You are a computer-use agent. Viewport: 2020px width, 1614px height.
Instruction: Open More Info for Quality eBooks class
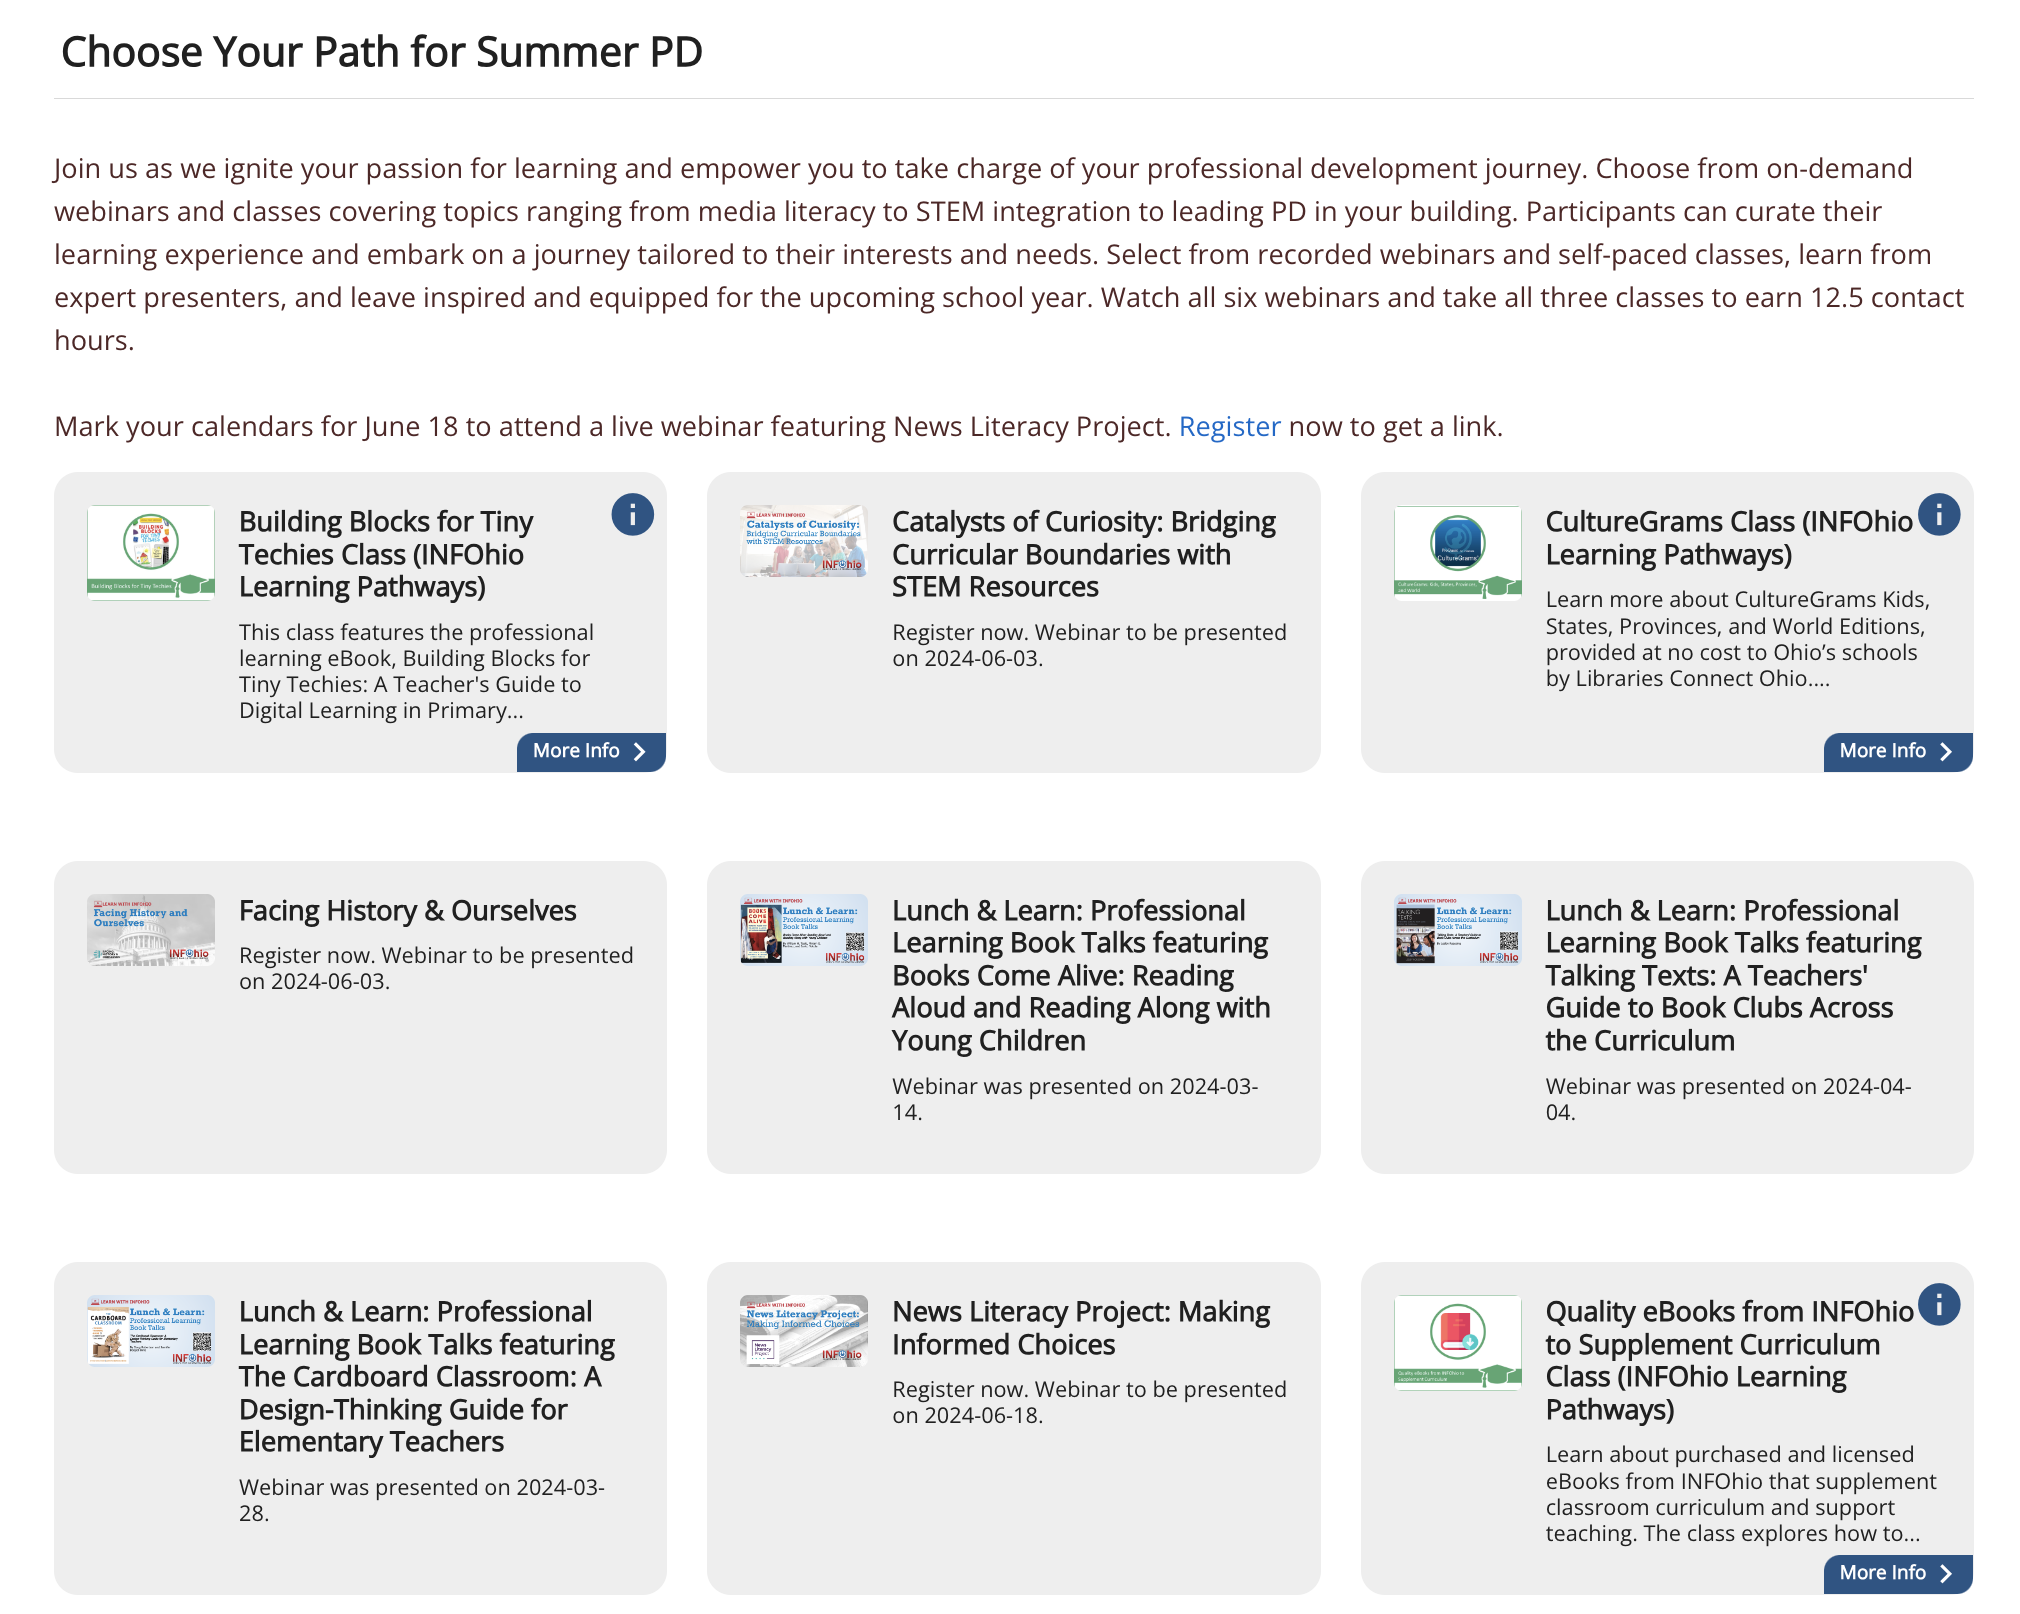[x=1898, y=1574]
